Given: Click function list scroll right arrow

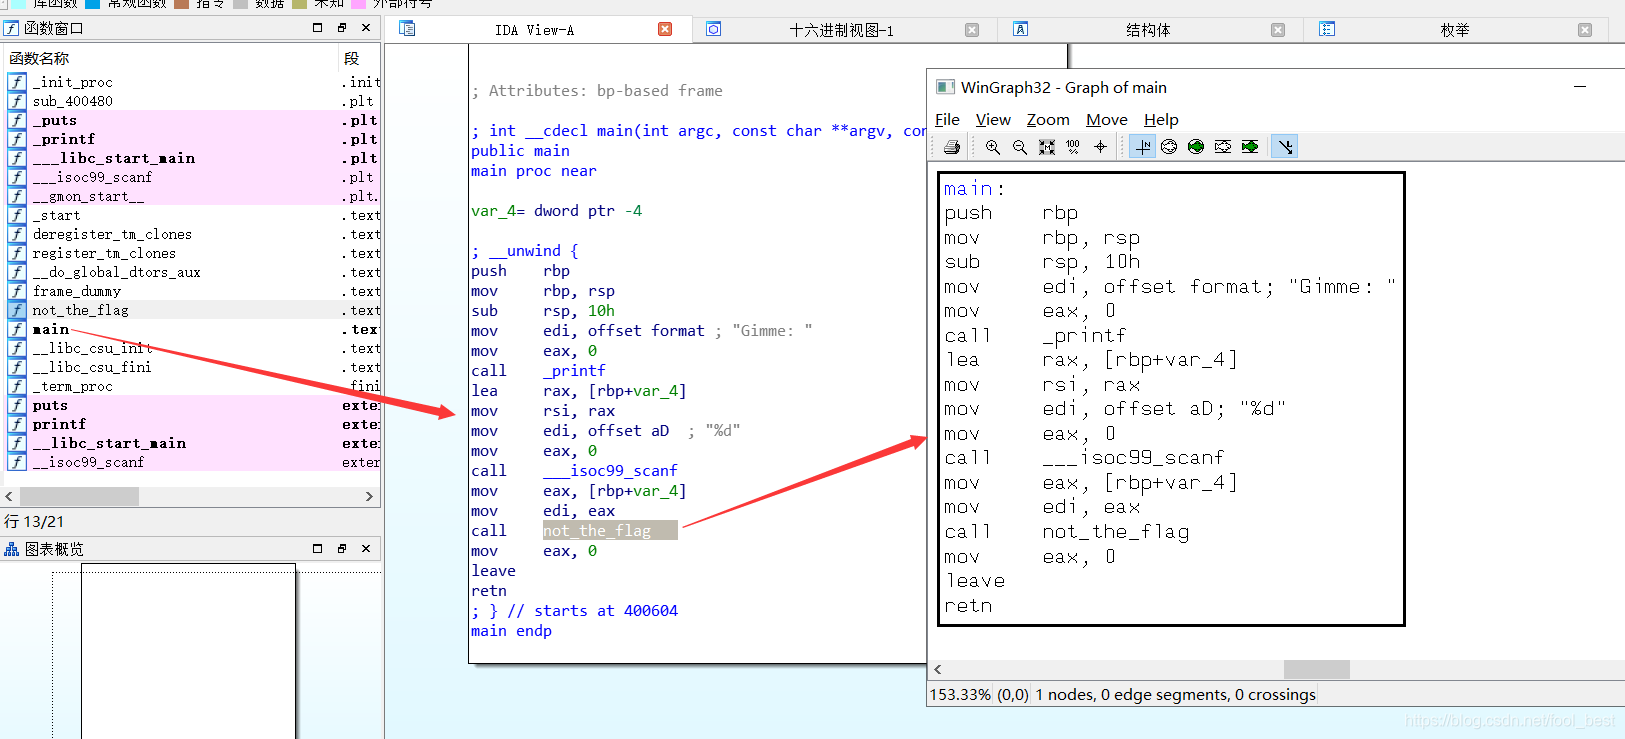Looking at the screenshot, I should (369, 496).
